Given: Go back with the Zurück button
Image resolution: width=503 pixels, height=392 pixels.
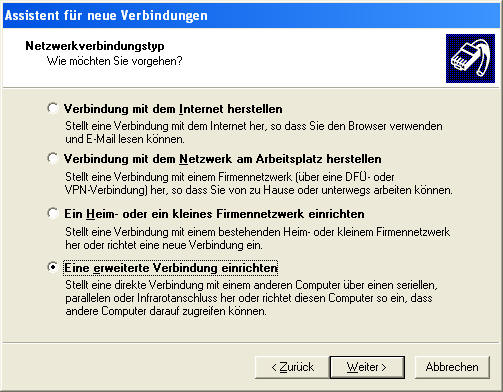Looking at the screenshot, I should [292, 367].
